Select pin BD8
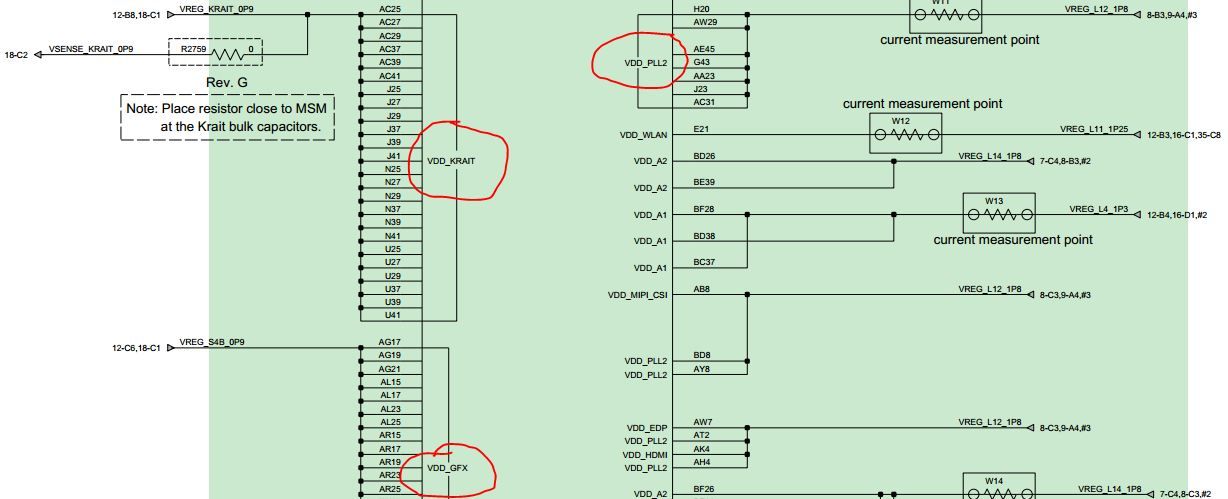The image size is (1228, 499). [702, 355]
